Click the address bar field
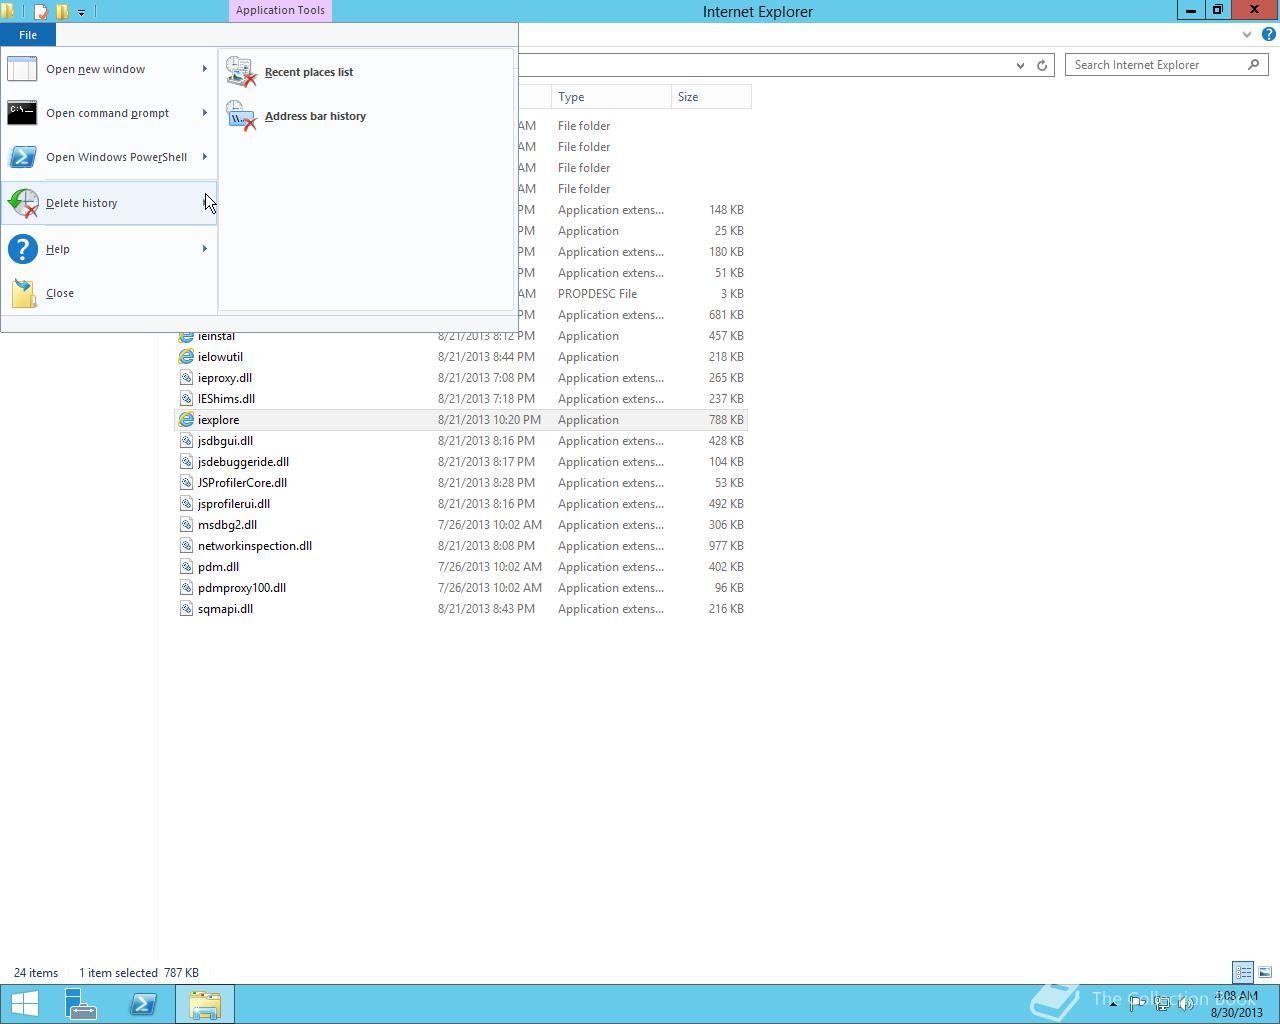1280x1024 pixels. coord(765,65)
